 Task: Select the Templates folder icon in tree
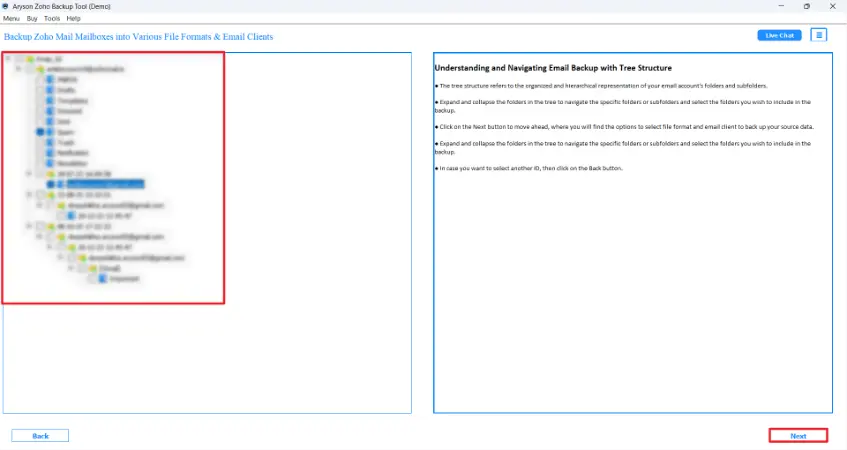(50, 100)
